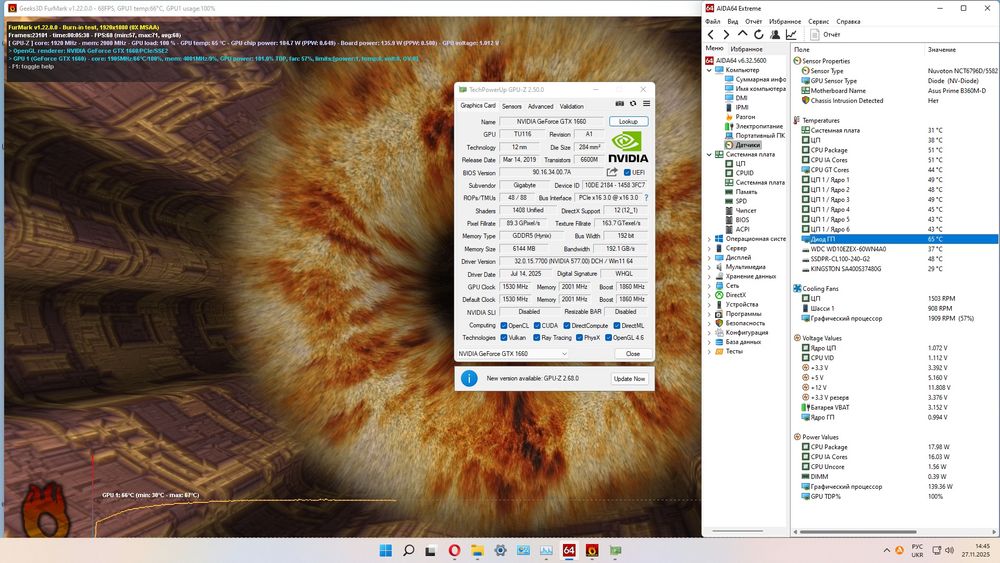Open GPU selection dropdown in GPU-Z
The height and width of the screenshot is (563, 1000).
point(513,354)
